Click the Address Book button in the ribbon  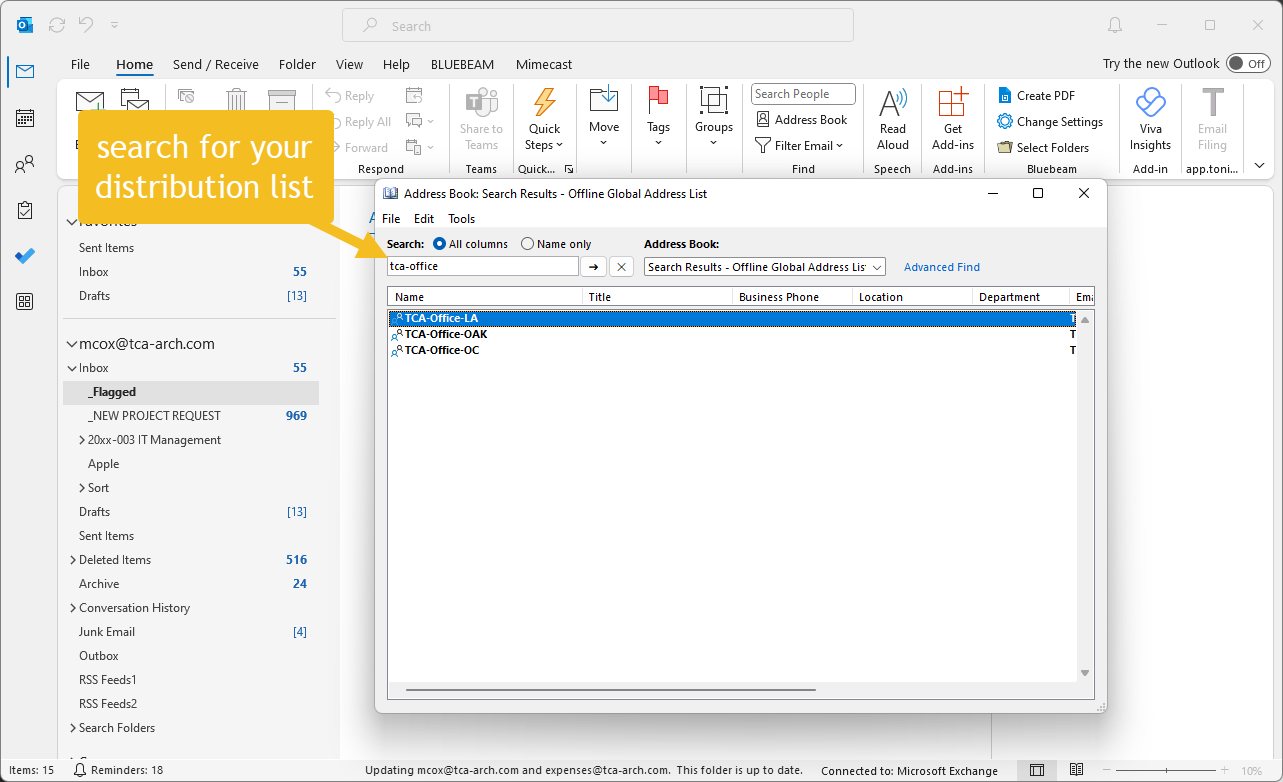tap(801, 120)
